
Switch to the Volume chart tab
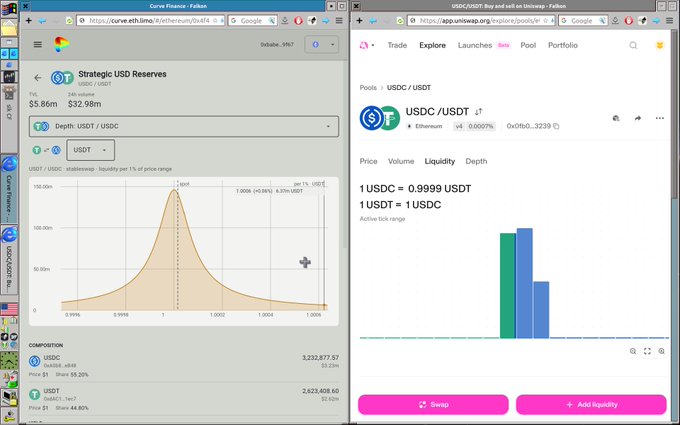tap(401, 161)
